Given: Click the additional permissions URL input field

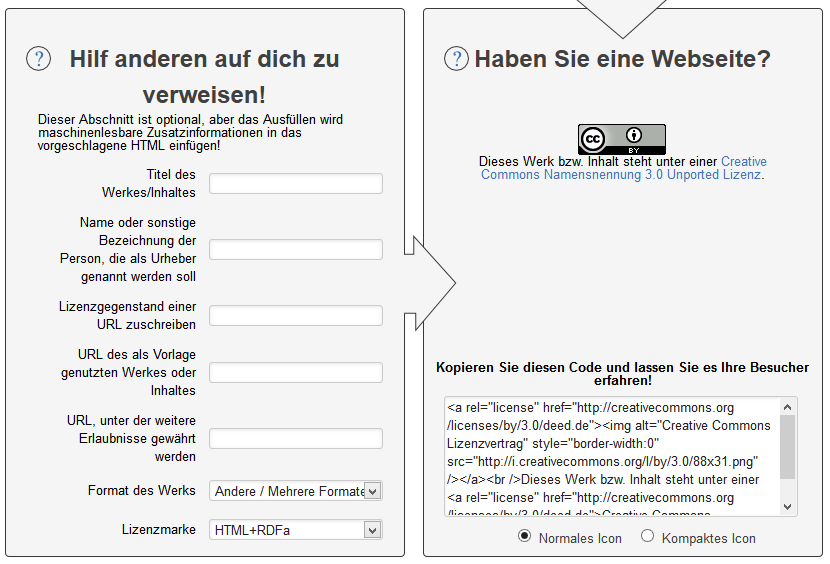Looking at the screenshot, I should [296, 439].
